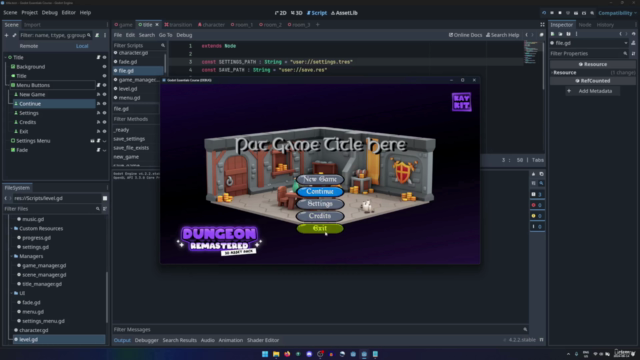Screen dimensions: 640x360
Task: Load resource icon in Inspector
Action: [x=560, y=34]
